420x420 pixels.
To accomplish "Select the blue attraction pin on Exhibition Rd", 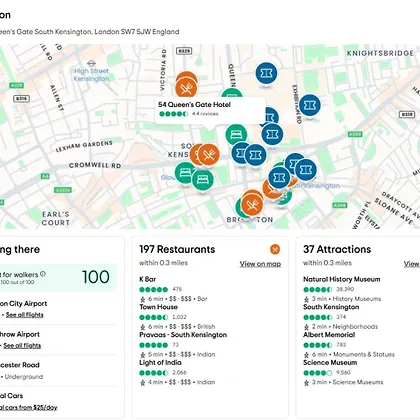I will point(310,105).
